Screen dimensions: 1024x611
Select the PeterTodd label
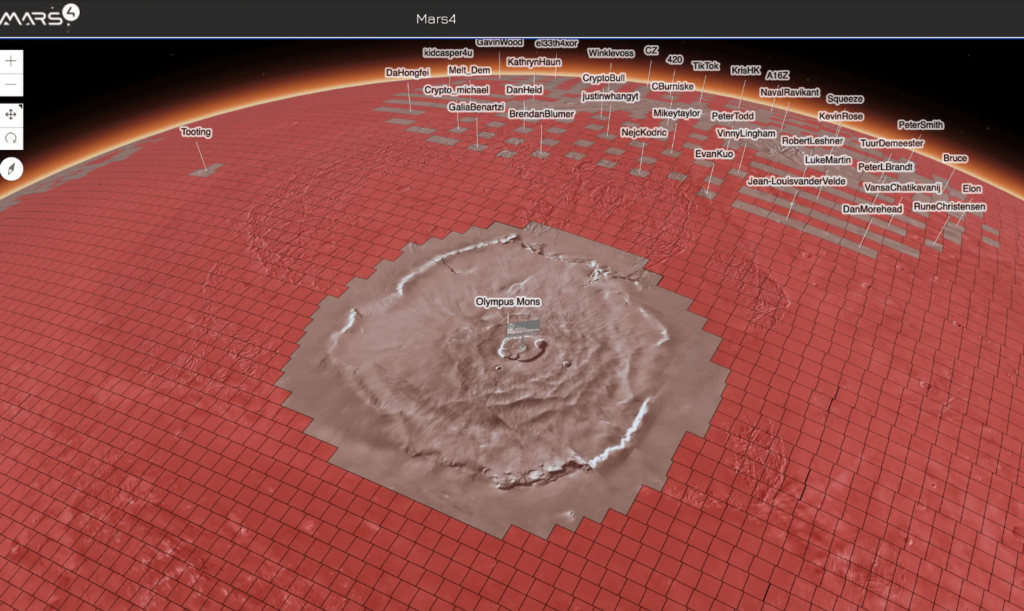pyautogui.click(x=732, y=116)
